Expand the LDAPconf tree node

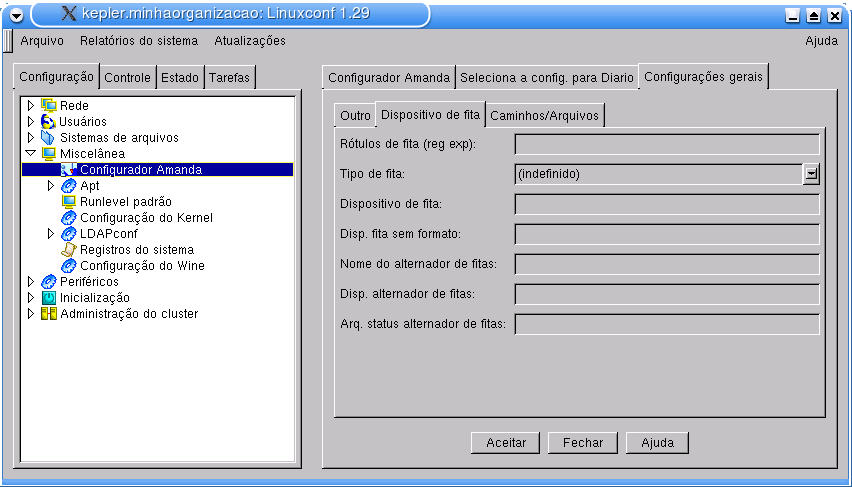point(51,234)
